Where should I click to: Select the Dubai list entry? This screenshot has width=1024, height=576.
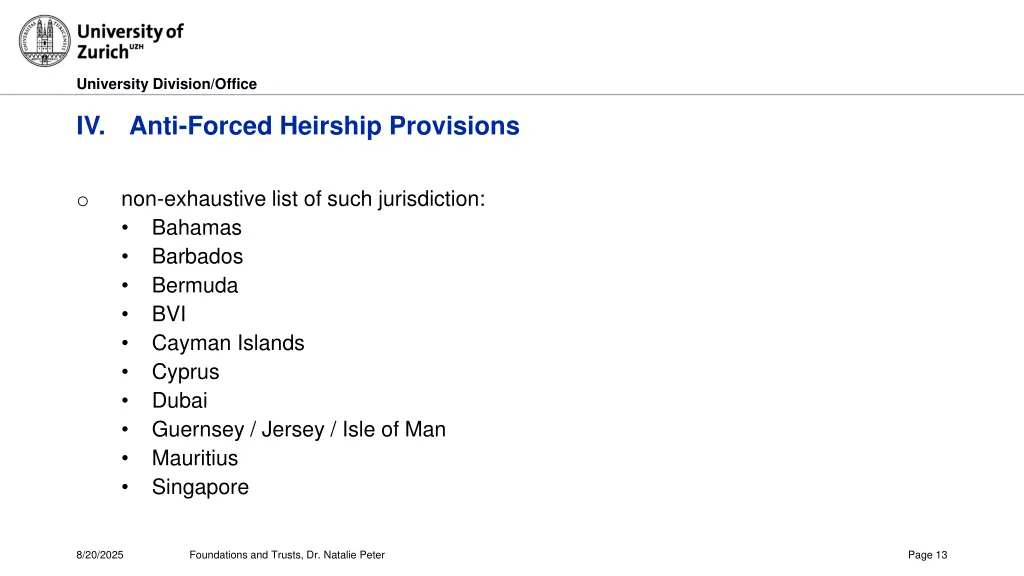tap(180, 400)
